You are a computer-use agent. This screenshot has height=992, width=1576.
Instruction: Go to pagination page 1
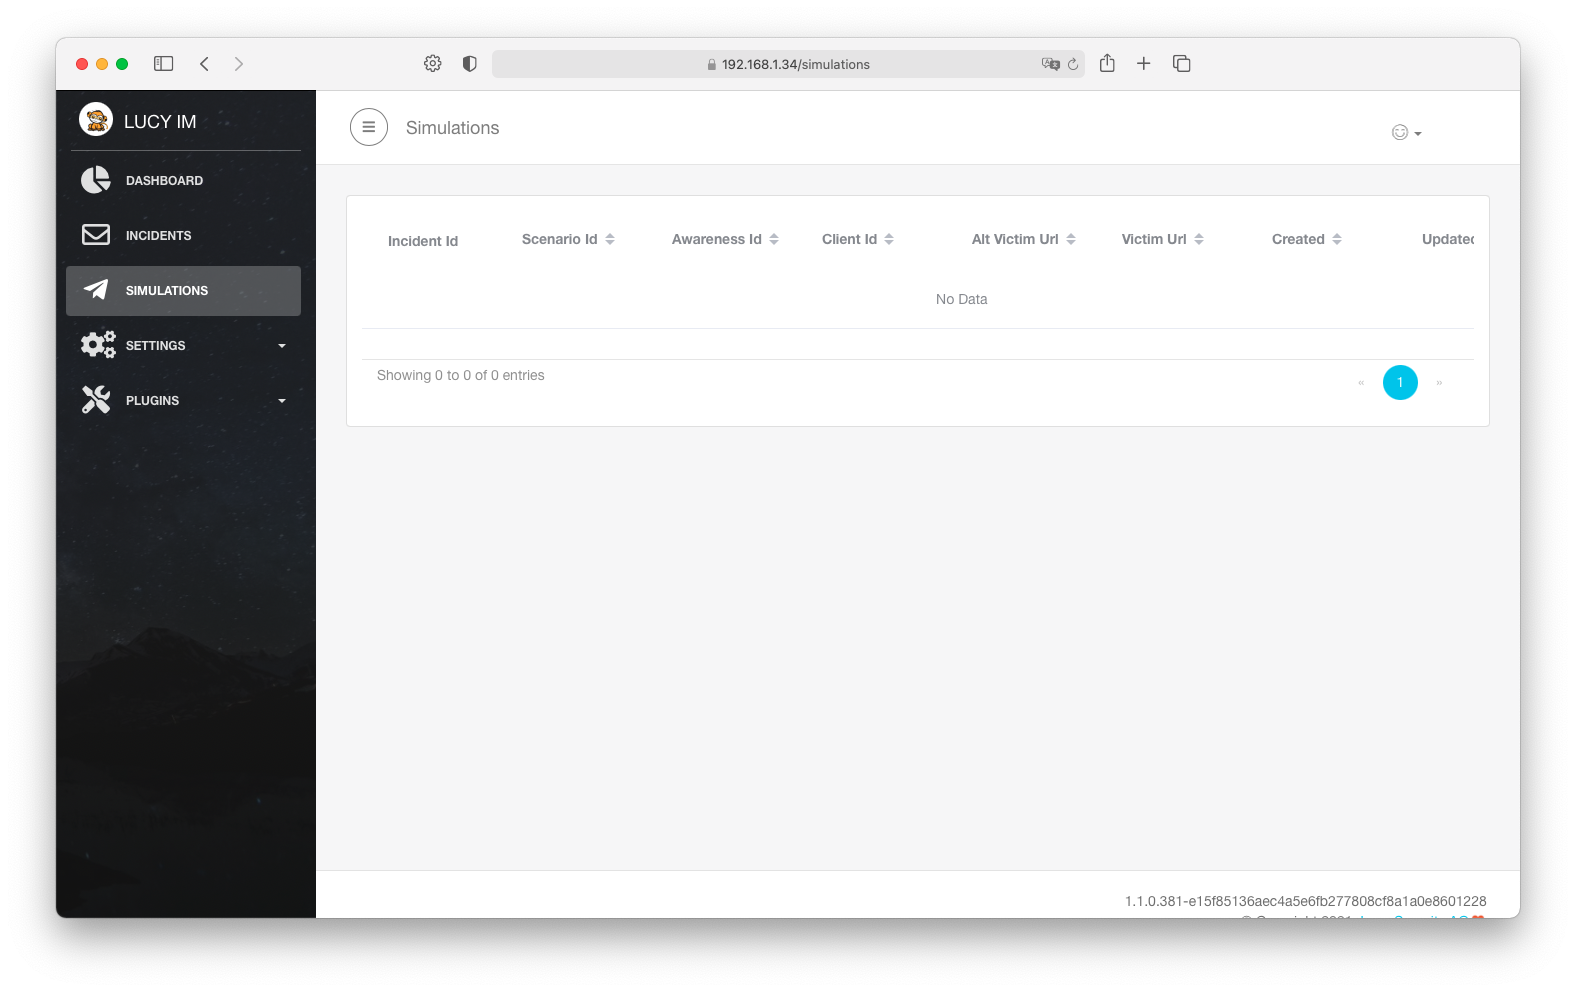pyautogui.click(x=1399, y=382)
